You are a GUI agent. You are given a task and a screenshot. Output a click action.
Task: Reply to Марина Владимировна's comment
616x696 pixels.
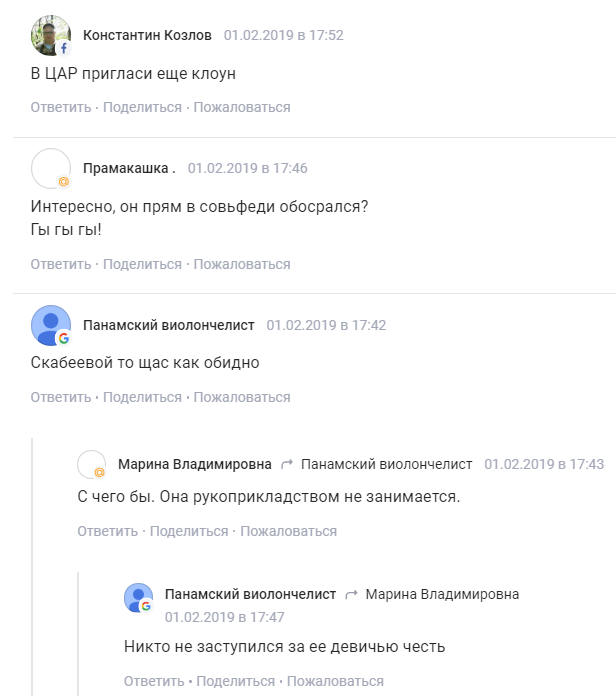pos(108,531)
